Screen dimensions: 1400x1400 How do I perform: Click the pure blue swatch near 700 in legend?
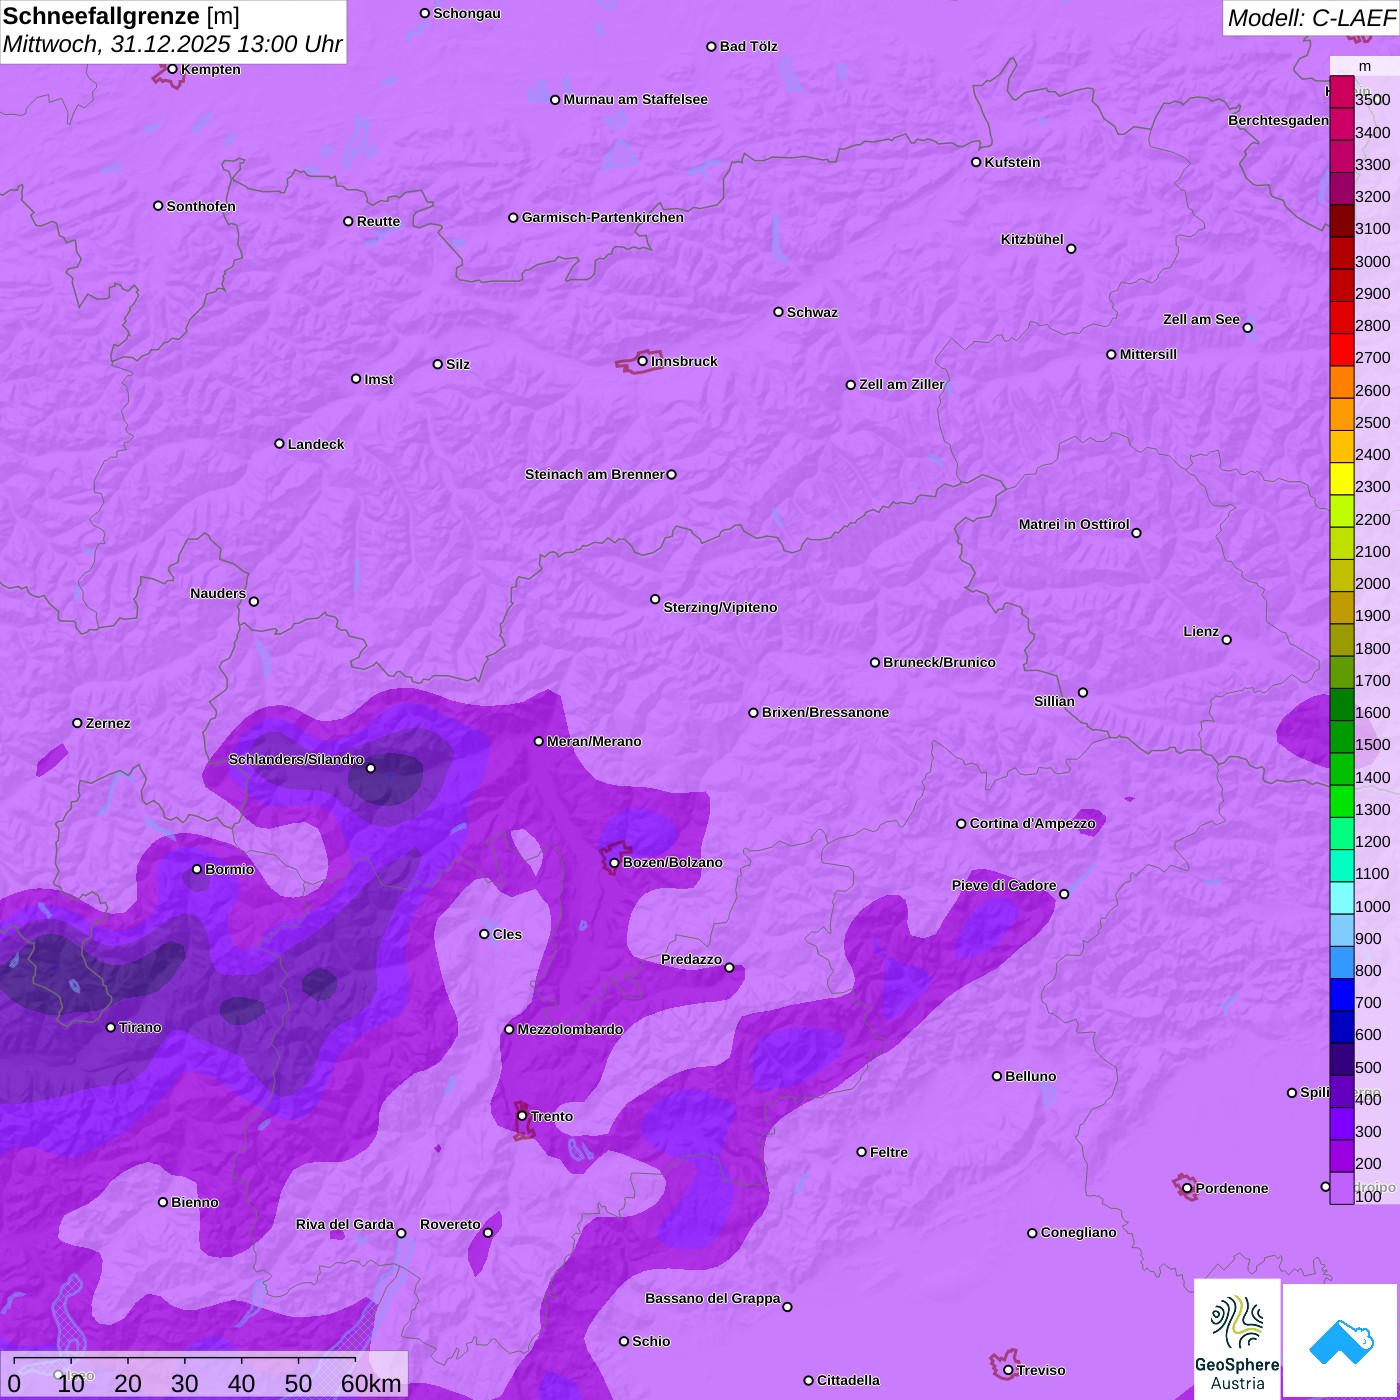click(1341, 995)
